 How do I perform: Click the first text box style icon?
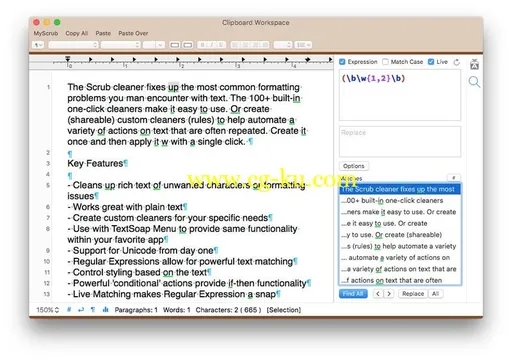click(x=175, y=45)
